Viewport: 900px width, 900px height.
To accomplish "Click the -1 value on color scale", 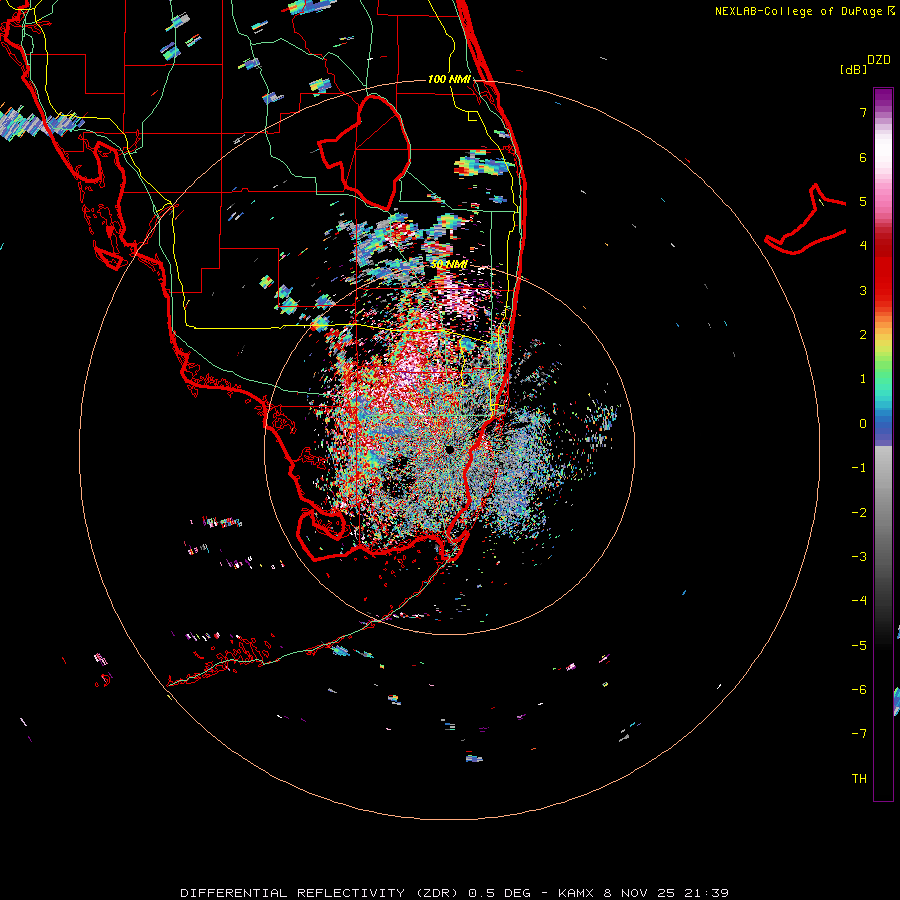I will [x=859, y=468].
